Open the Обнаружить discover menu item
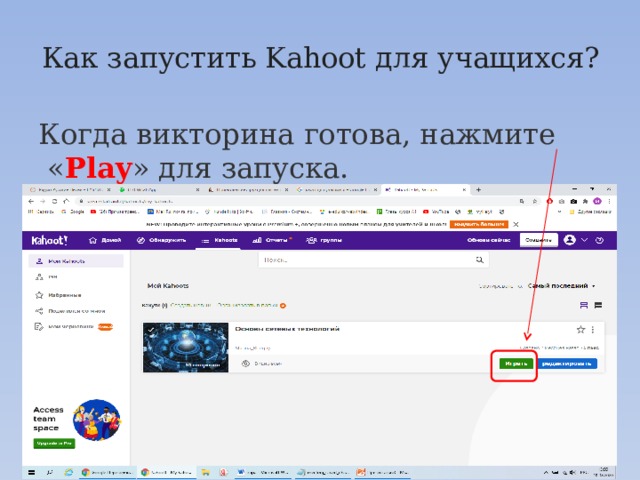The height and width of the screenshot is (480, 640). pyautogui.click(x=161, y=240)
